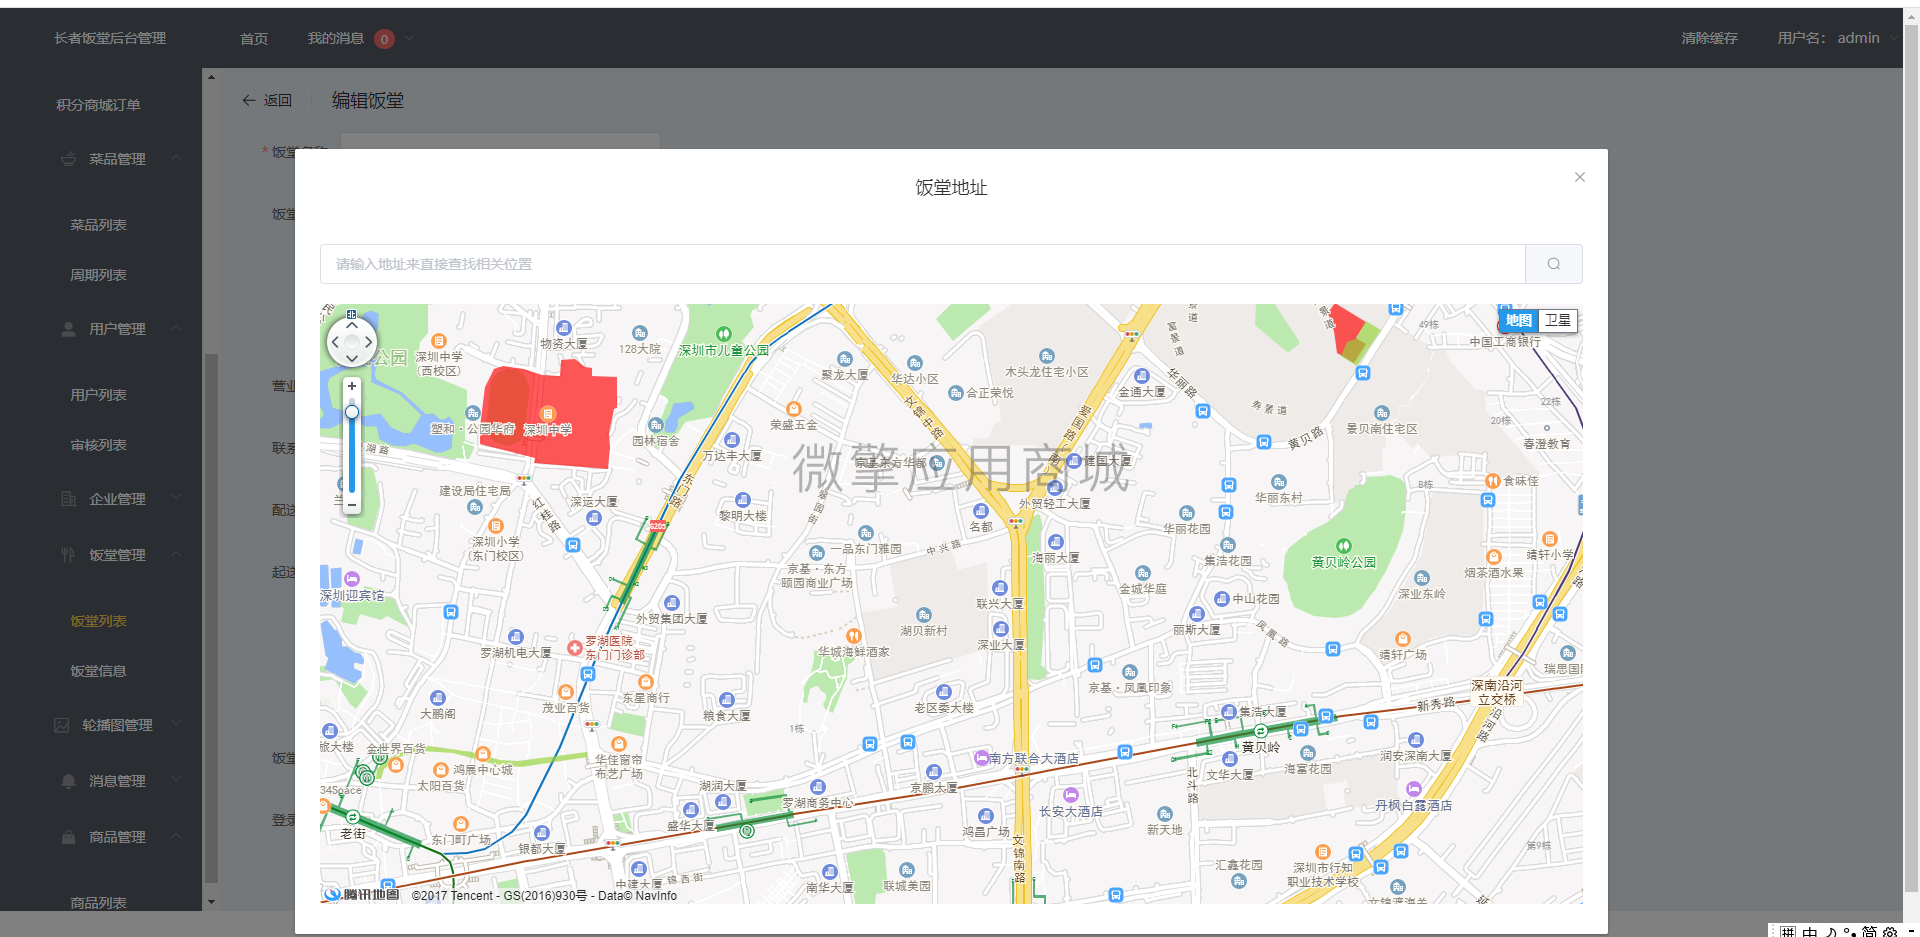Image resolution: width=1920 pixels, height=937 pixels.
Task: Close the 饭堂地址 dialog
Action: click(1580, 177)
